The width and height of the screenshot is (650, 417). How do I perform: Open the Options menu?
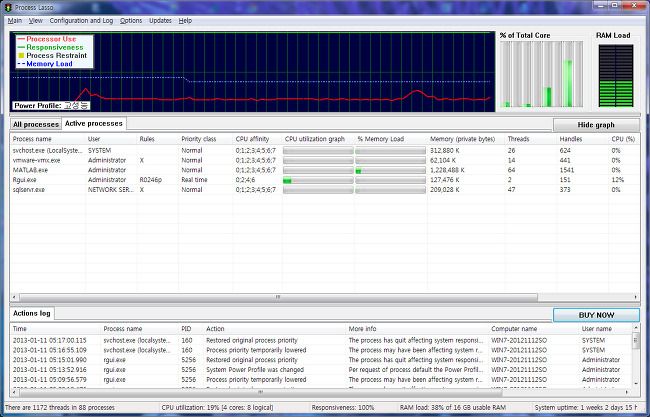tap(131, 21)
